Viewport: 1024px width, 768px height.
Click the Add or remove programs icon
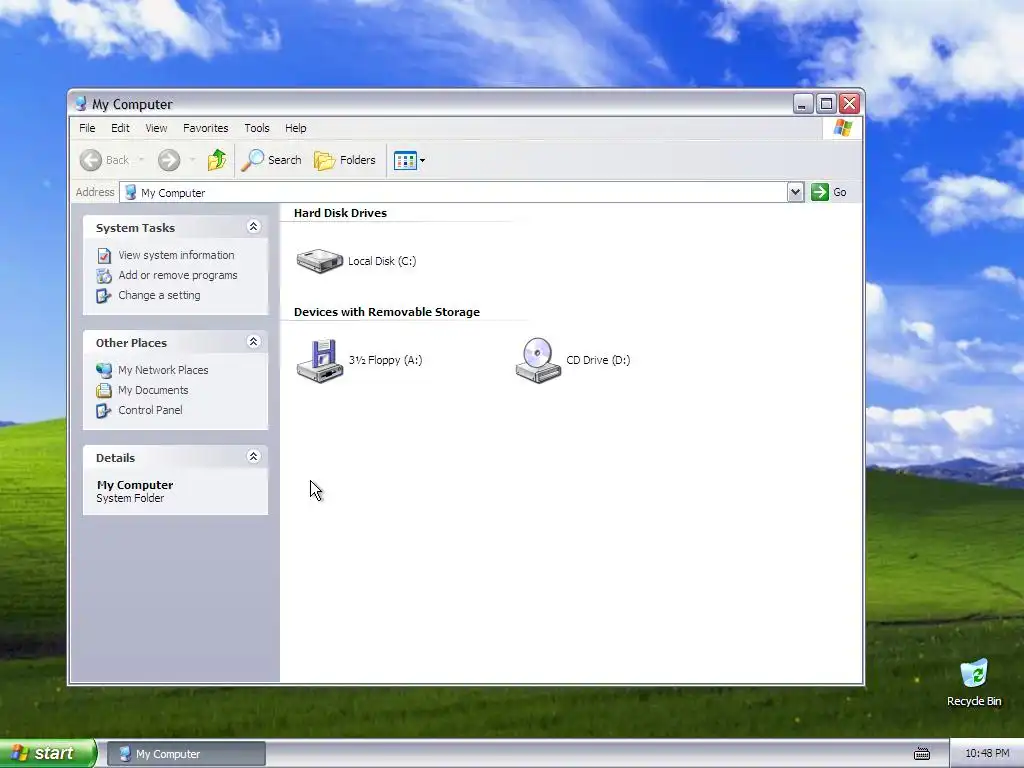(104, 276)
